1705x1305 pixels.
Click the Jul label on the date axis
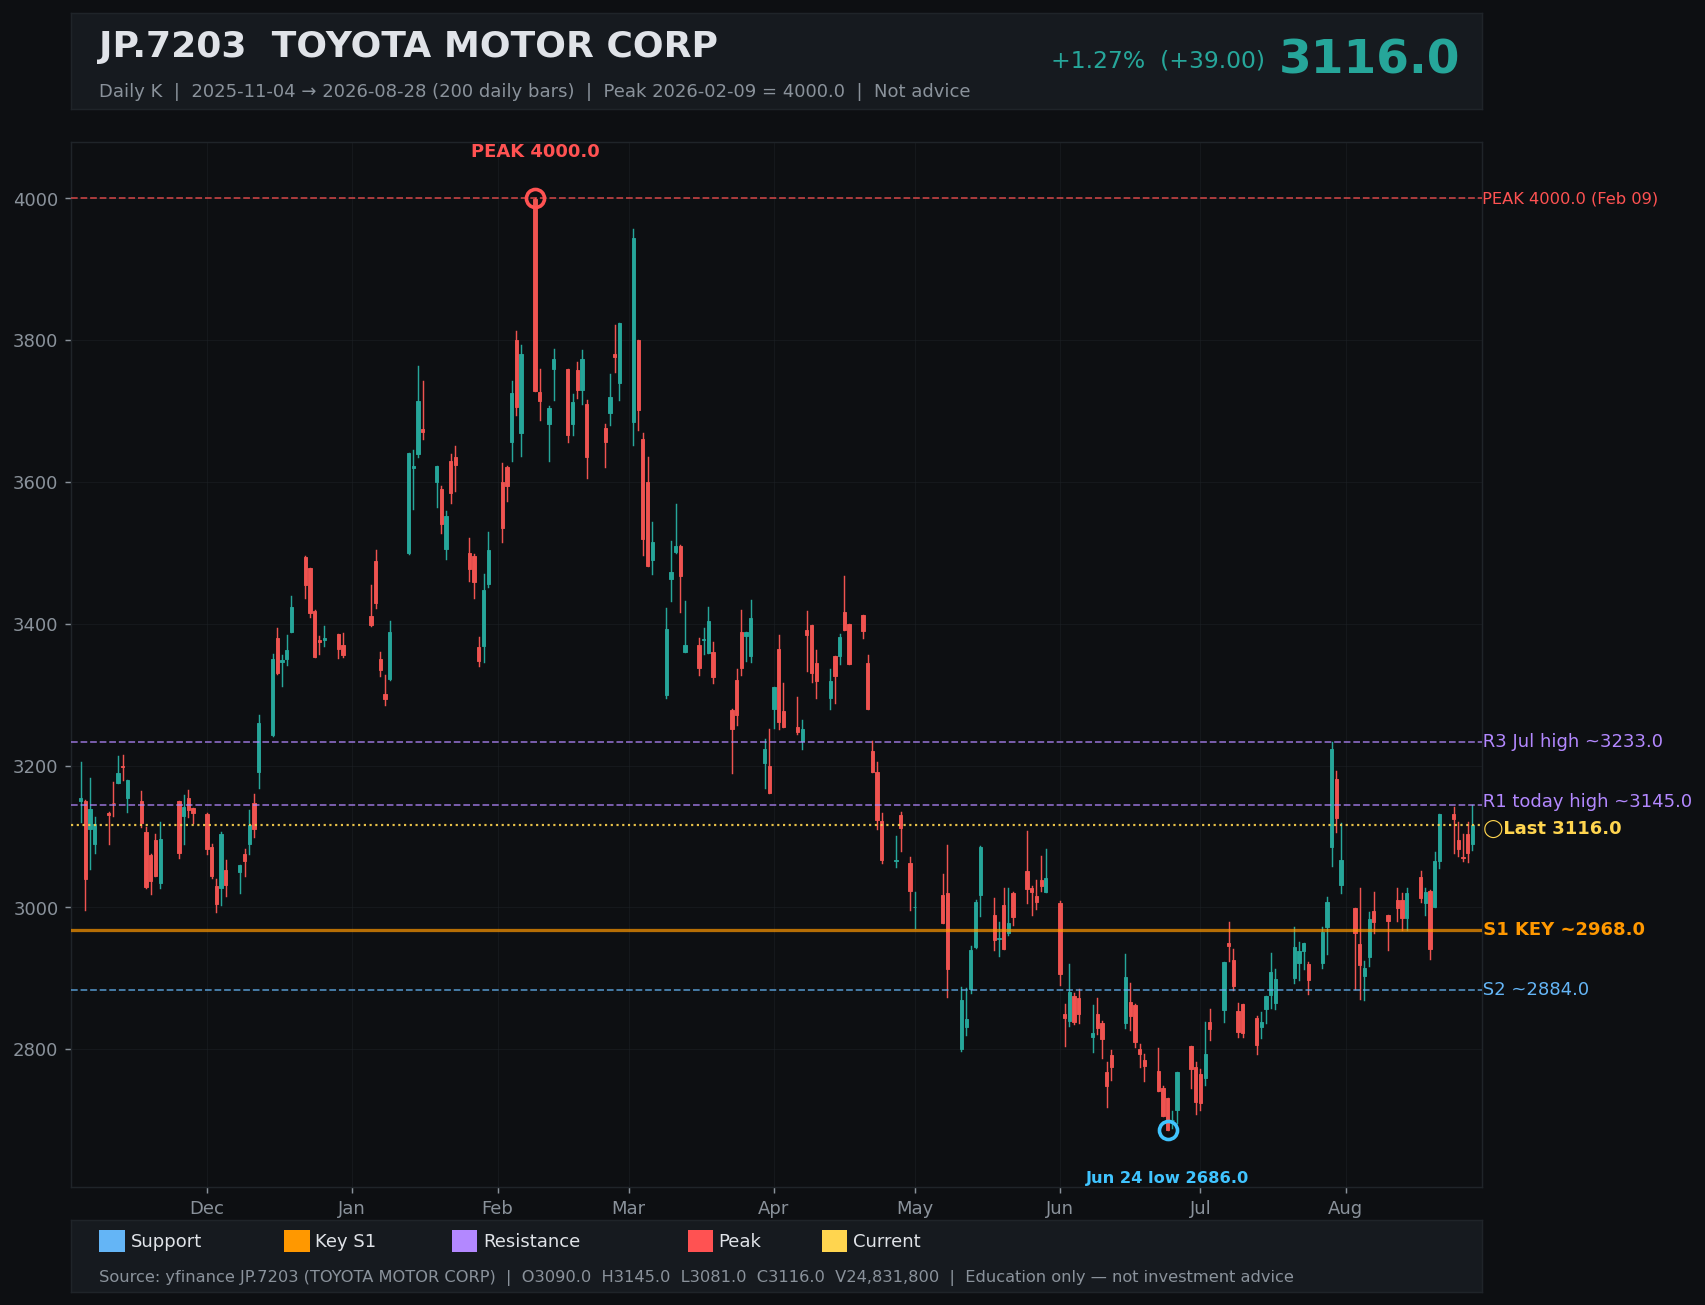(x=1200, y=1208)
